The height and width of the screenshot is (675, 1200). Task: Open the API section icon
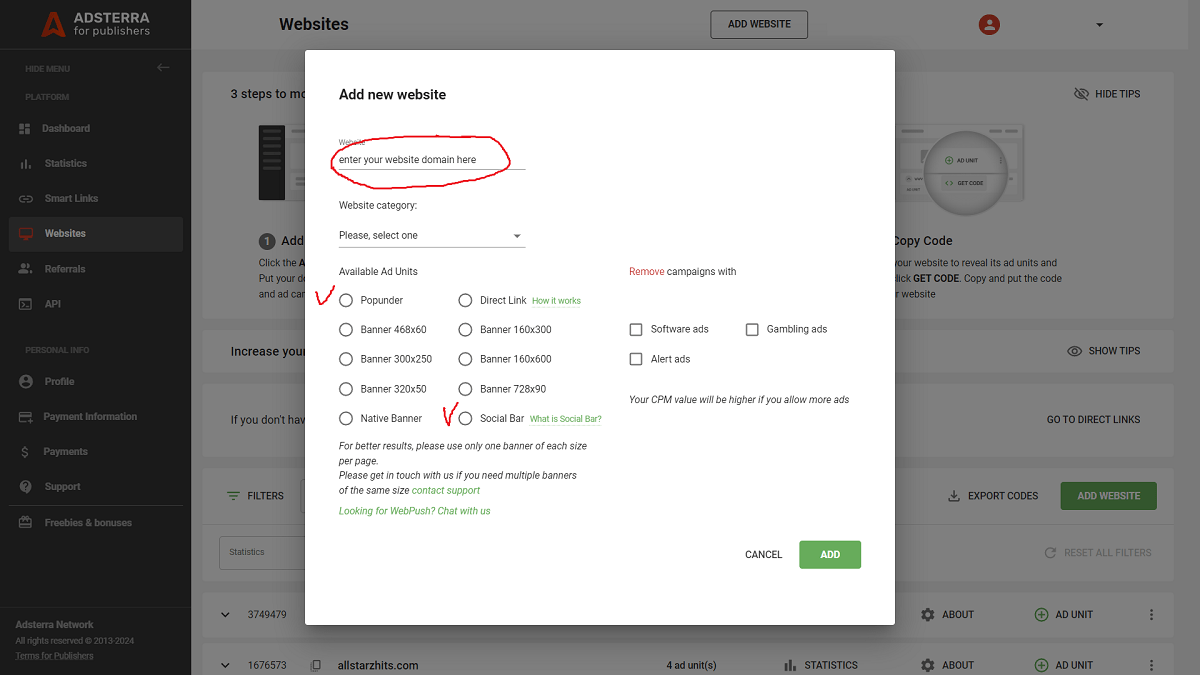tap(24, 303)
